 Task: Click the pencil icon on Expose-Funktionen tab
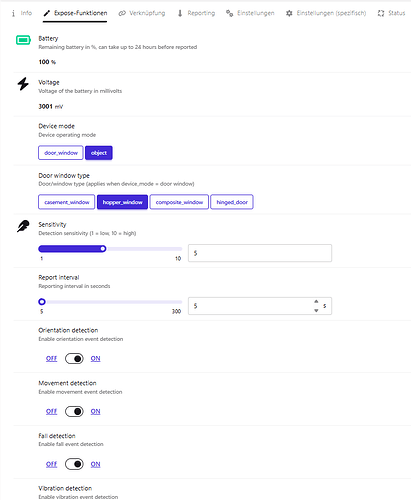[47, 13]
